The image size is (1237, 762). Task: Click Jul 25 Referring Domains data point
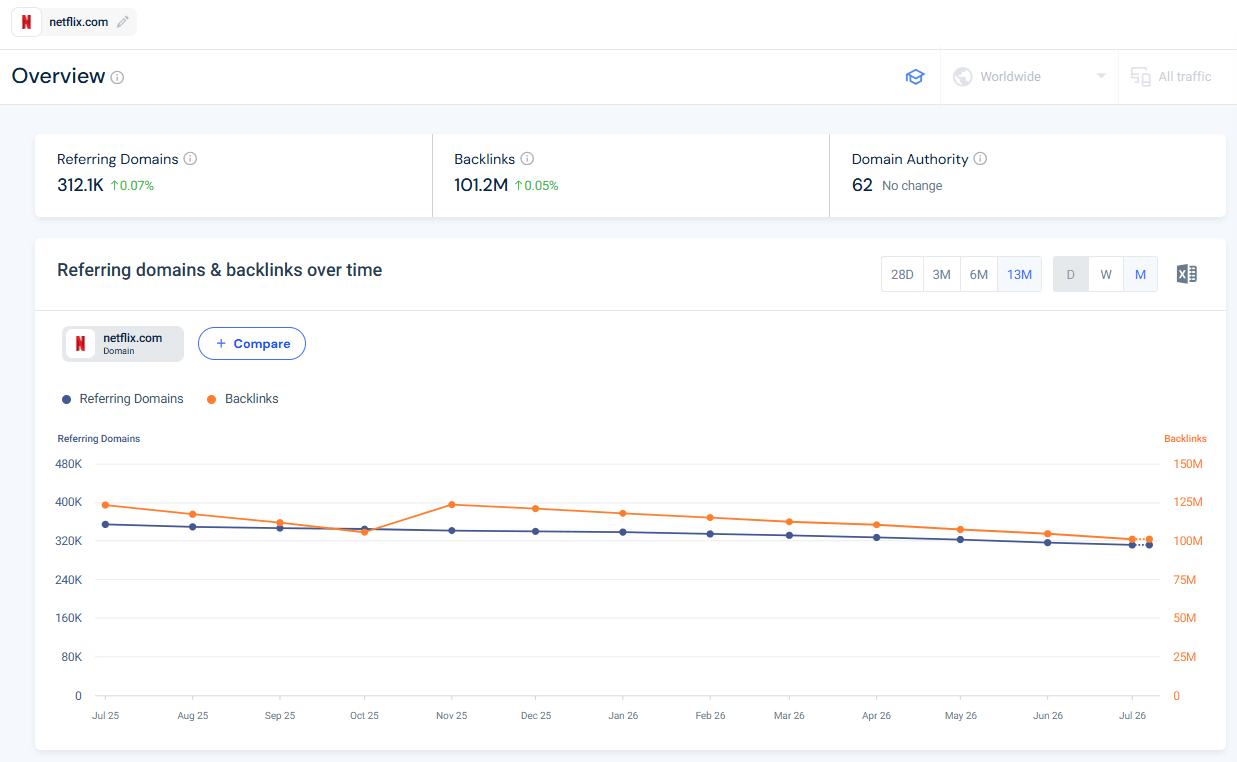tap(105, 524)
